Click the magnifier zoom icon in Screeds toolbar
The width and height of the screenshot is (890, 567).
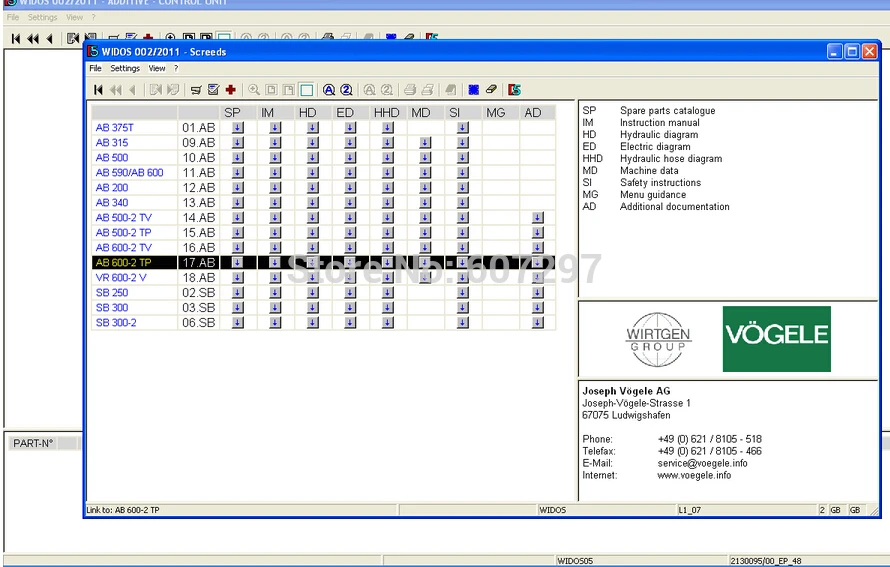tap(254, 90)
